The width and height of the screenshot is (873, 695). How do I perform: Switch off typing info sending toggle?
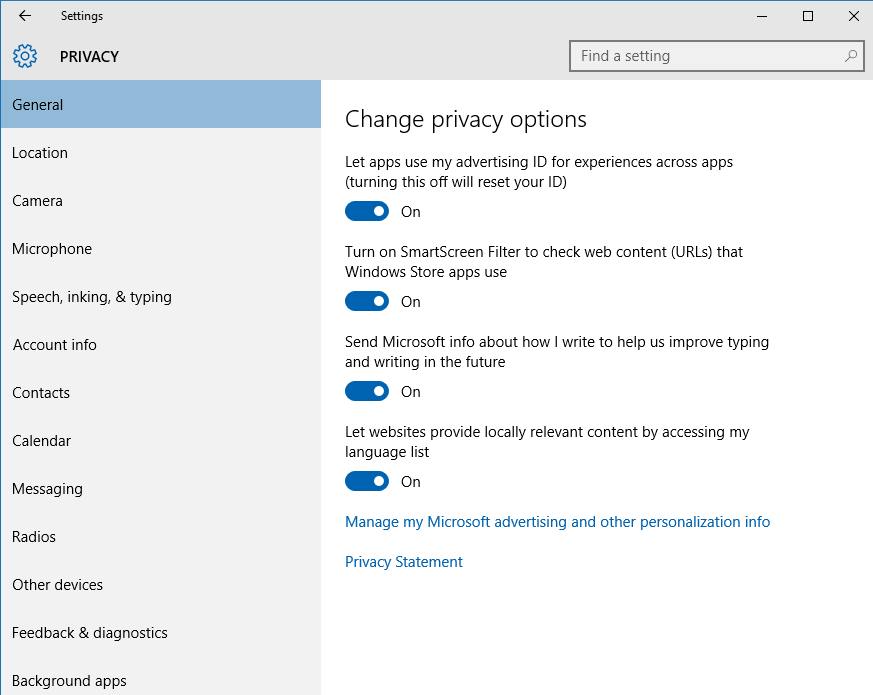pos(367,391)
